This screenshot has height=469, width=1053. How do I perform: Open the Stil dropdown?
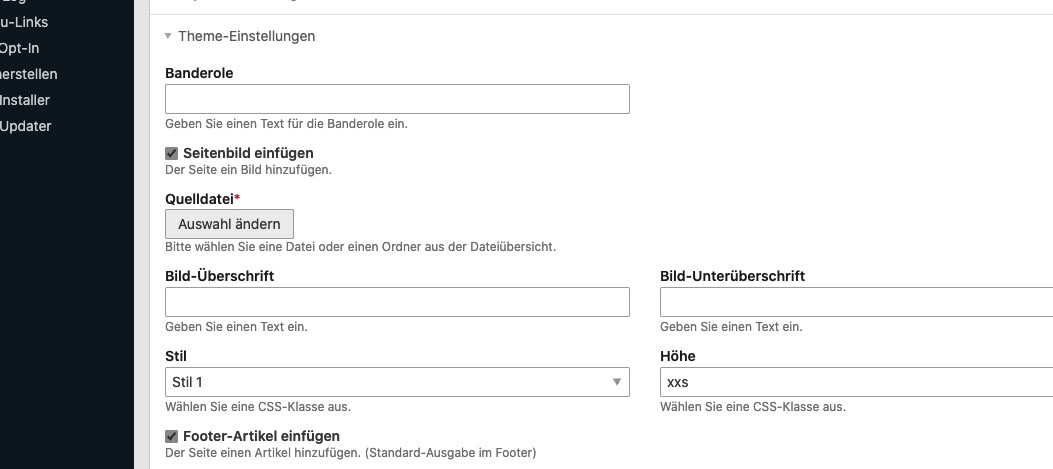pyautogui.click(x=396, y=382)
